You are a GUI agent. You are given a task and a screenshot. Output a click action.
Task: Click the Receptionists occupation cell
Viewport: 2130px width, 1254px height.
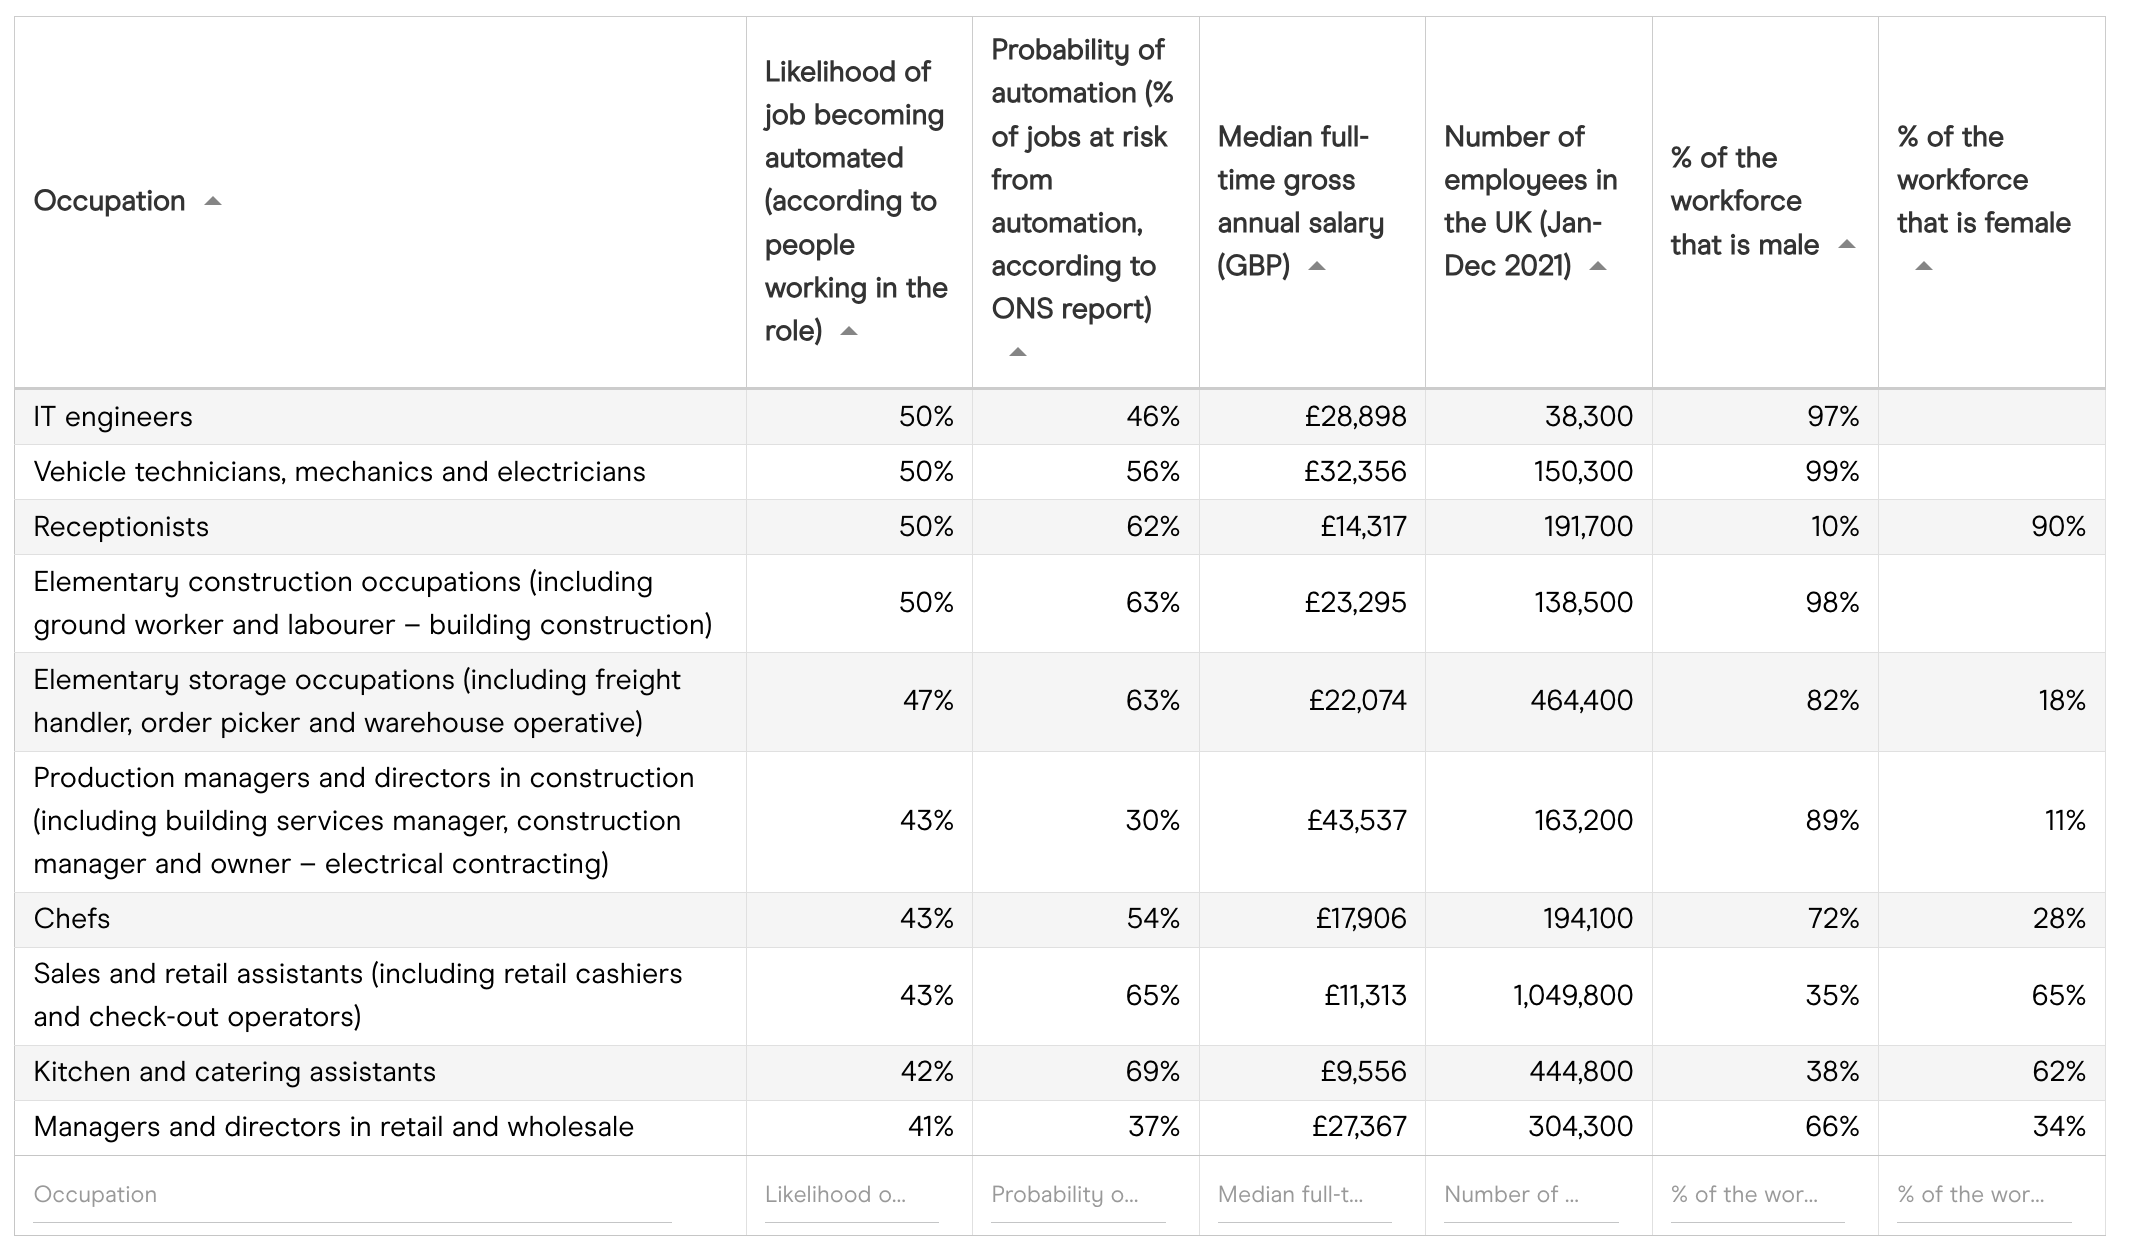[121, 527]
